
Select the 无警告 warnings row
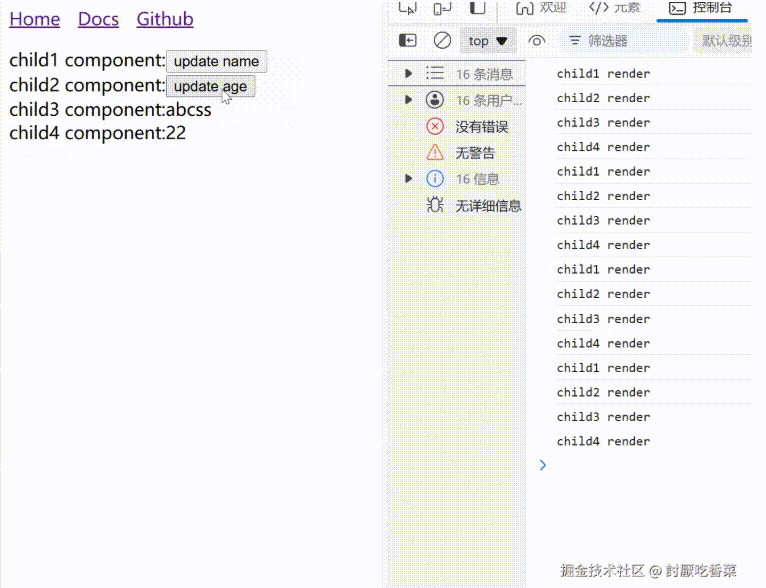pos(457,153)
